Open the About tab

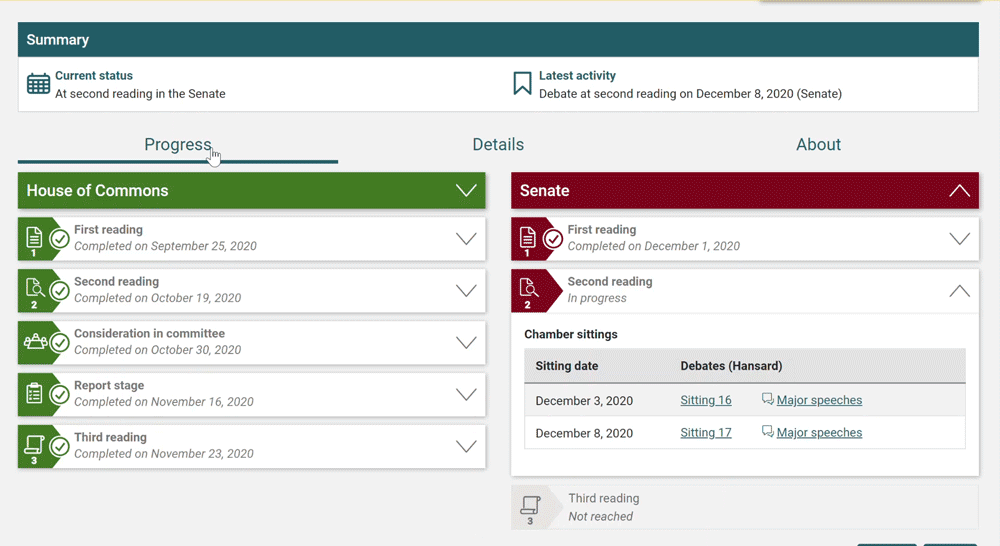tap(818, 145)
